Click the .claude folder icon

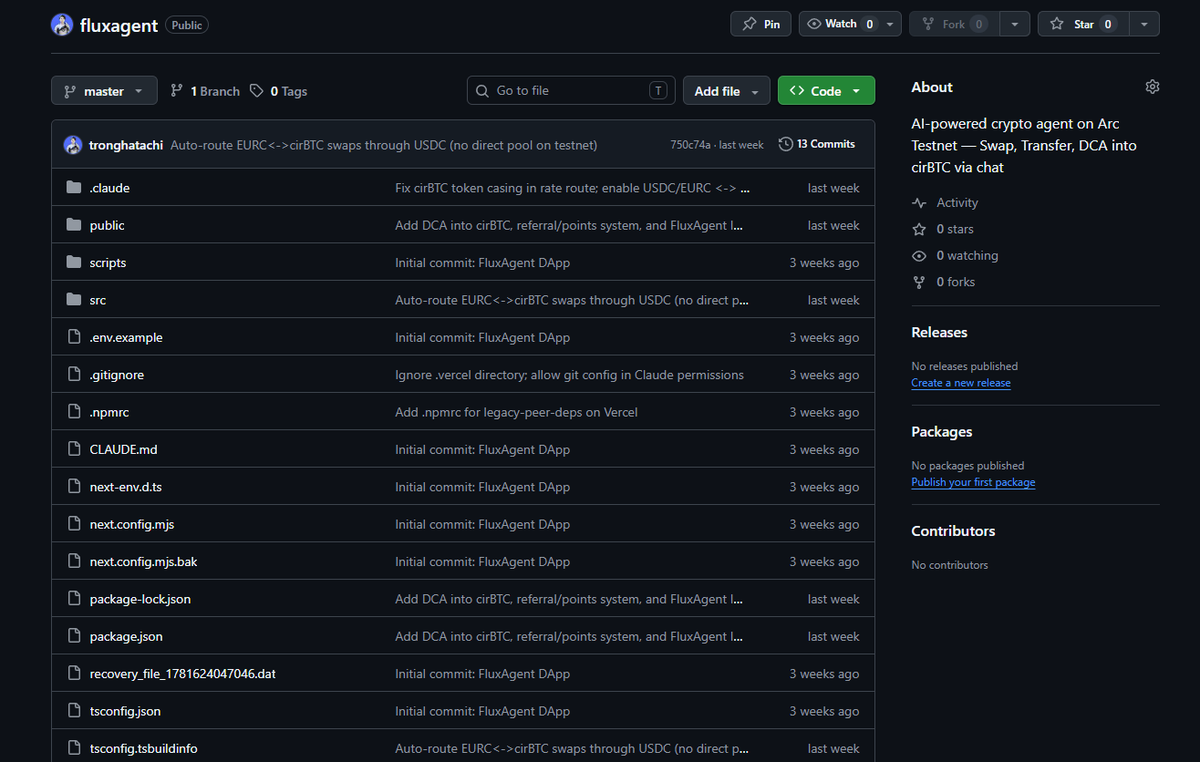tap(73, 188)
